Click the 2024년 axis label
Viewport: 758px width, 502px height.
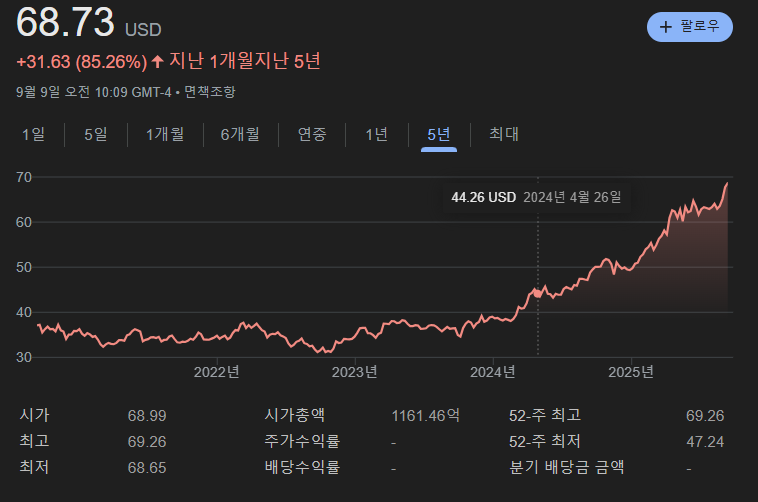click(493, 372)
